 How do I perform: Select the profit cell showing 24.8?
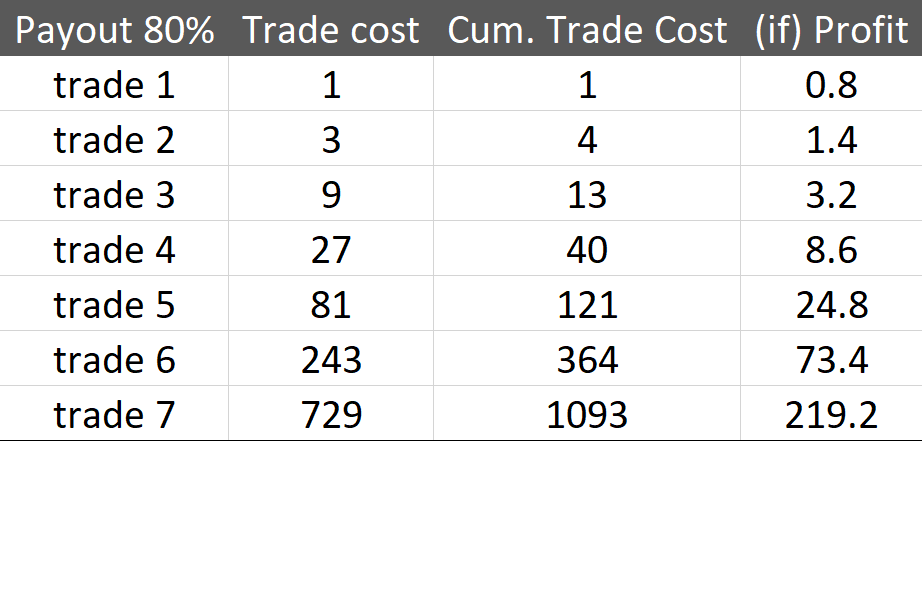[831, 303]
